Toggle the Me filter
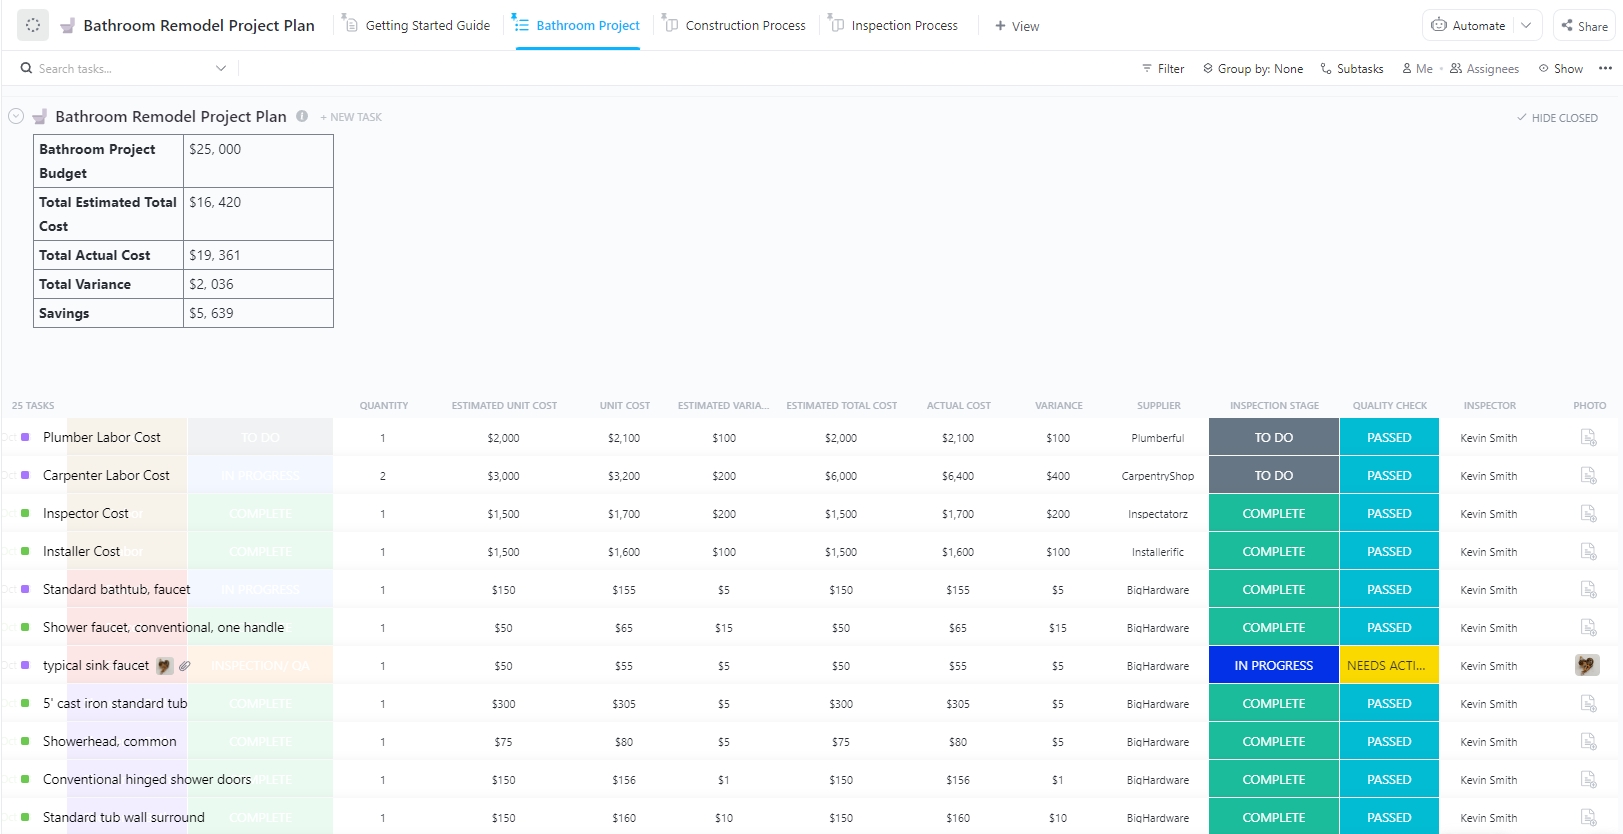Image resolution: width=1623 pixels, height=834 pixels. tap(1417, 69)
